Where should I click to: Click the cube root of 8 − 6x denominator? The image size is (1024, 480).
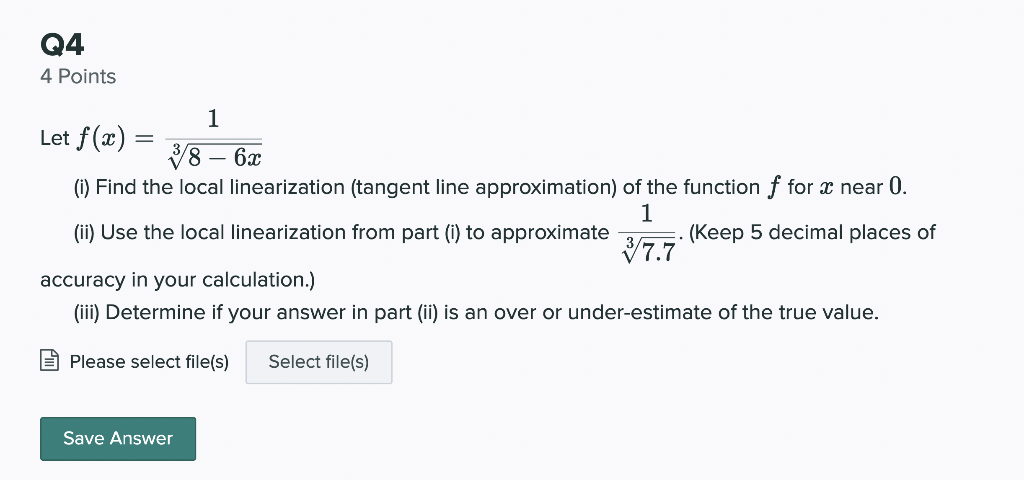215,157
